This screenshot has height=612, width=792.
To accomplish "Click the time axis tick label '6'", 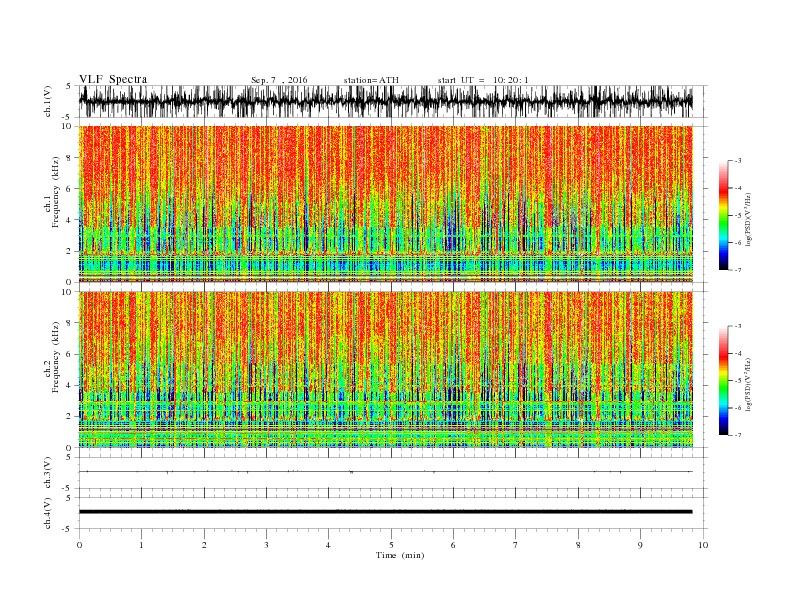I will tap(453, 545).
